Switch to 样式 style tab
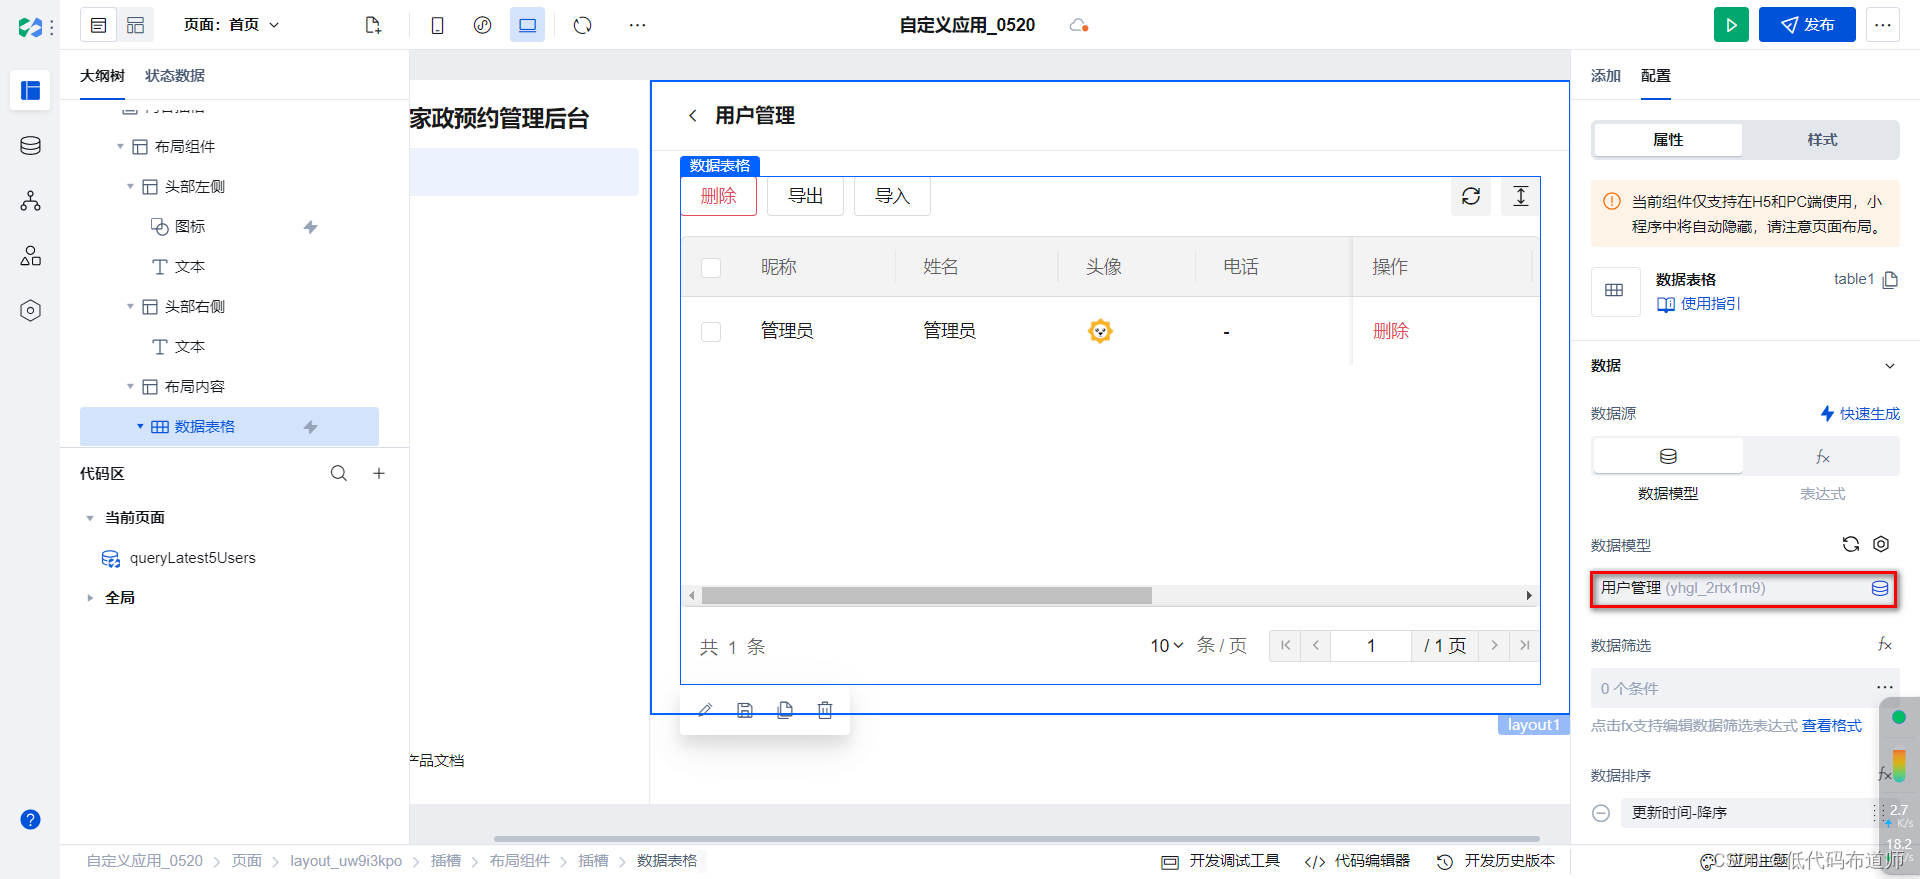Image resolution: width=1920 pixels, height=879 pixels. [x=1822, y=140]
